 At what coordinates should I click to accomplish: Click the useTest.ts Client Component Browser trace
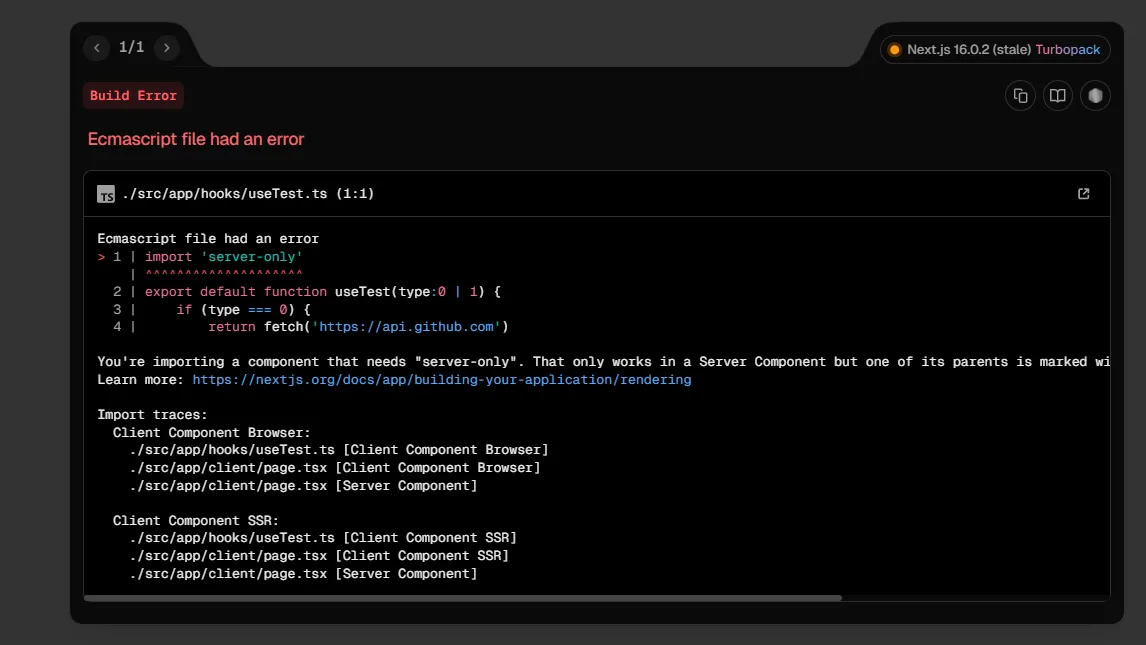click(x=338, y=450)
